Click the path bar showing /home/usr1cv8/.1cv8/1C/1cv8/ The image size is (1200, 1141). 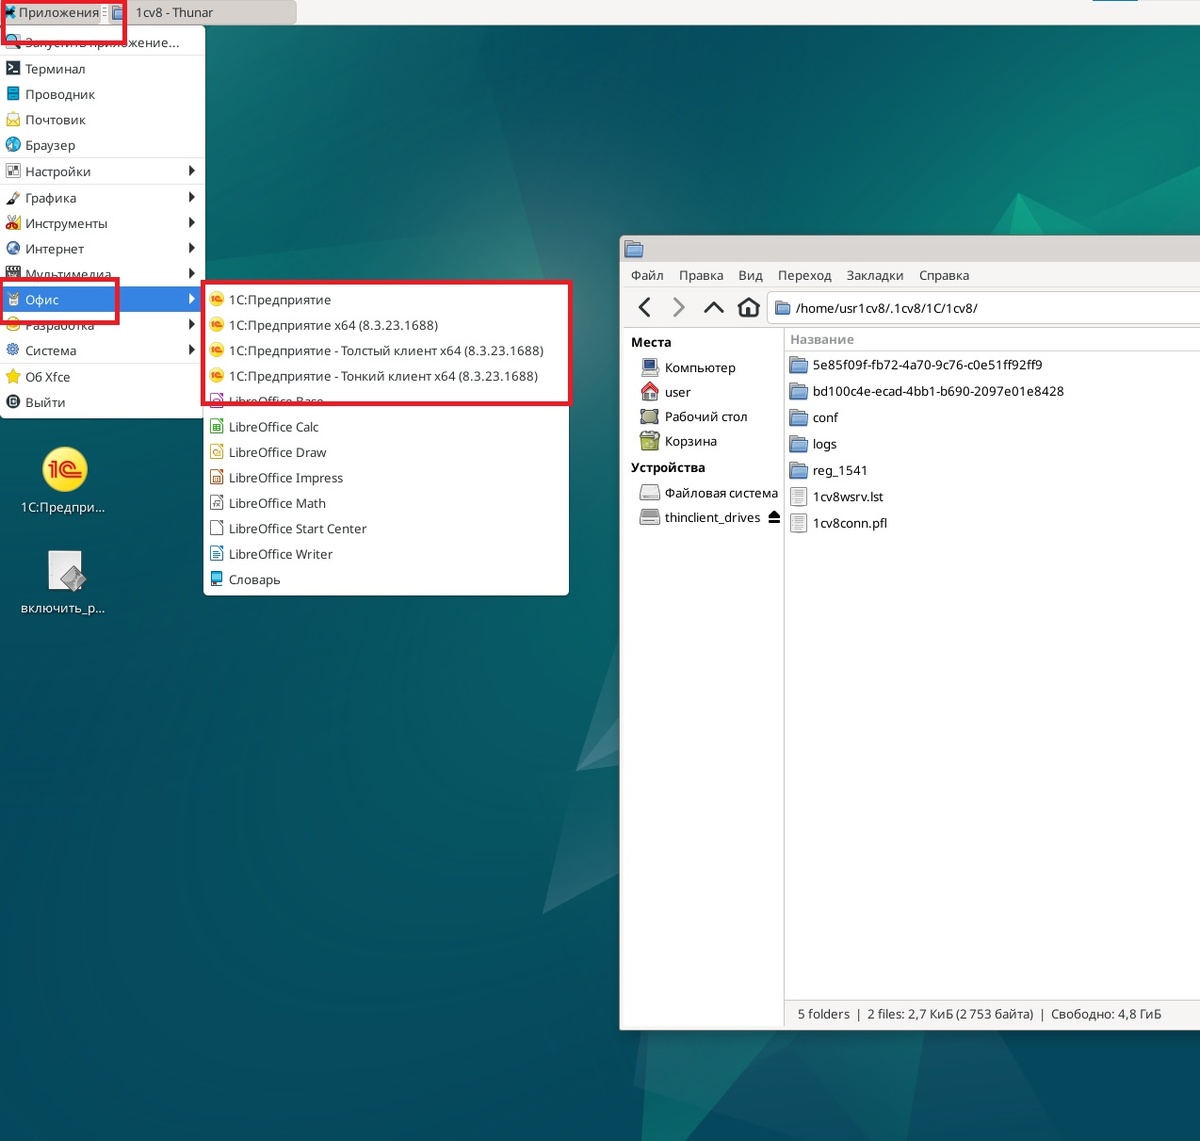tap(984, 308)
